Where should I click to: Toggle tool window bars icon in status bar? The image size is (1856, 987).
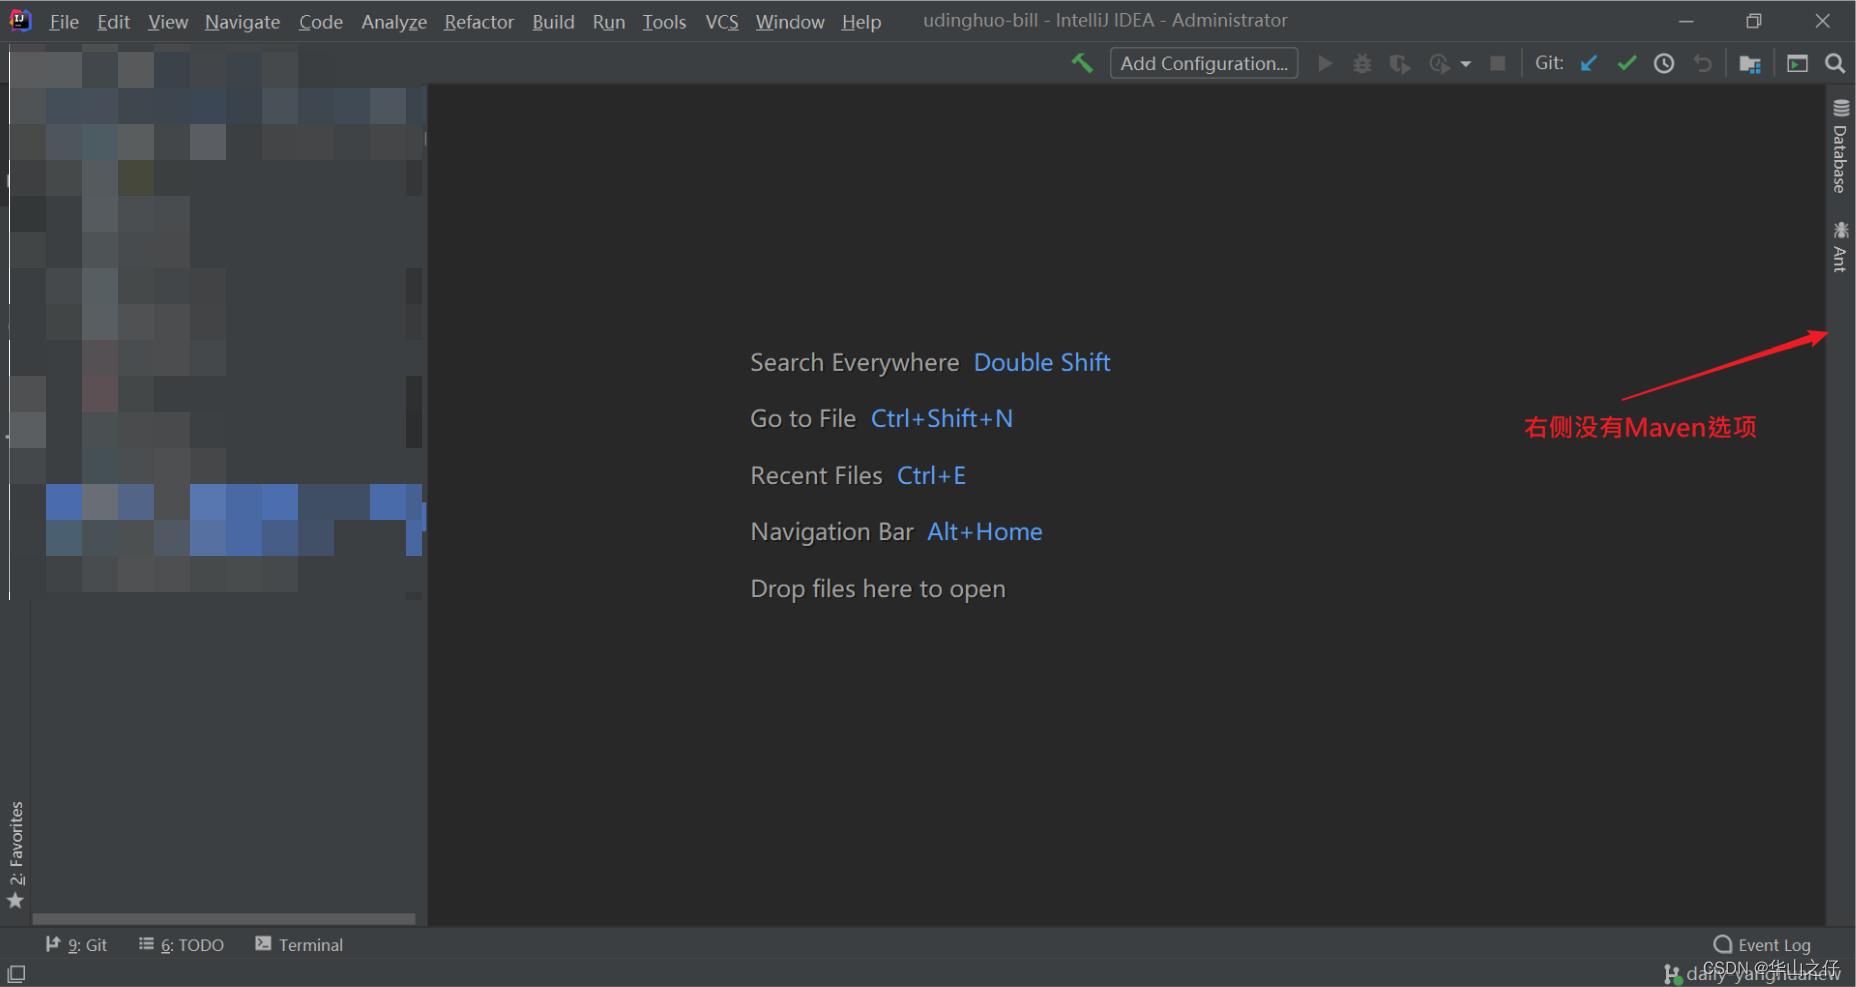pyautogui.click(x=16, y=973)
